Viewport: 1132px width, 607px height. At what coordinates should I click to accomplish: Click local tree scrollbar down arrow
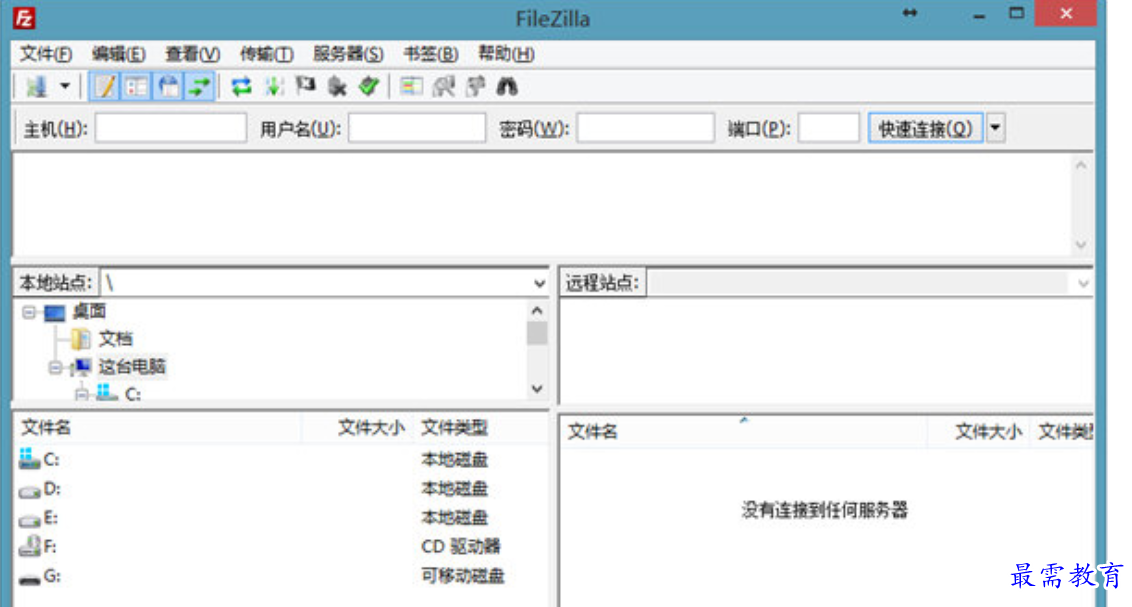point(536,389)
